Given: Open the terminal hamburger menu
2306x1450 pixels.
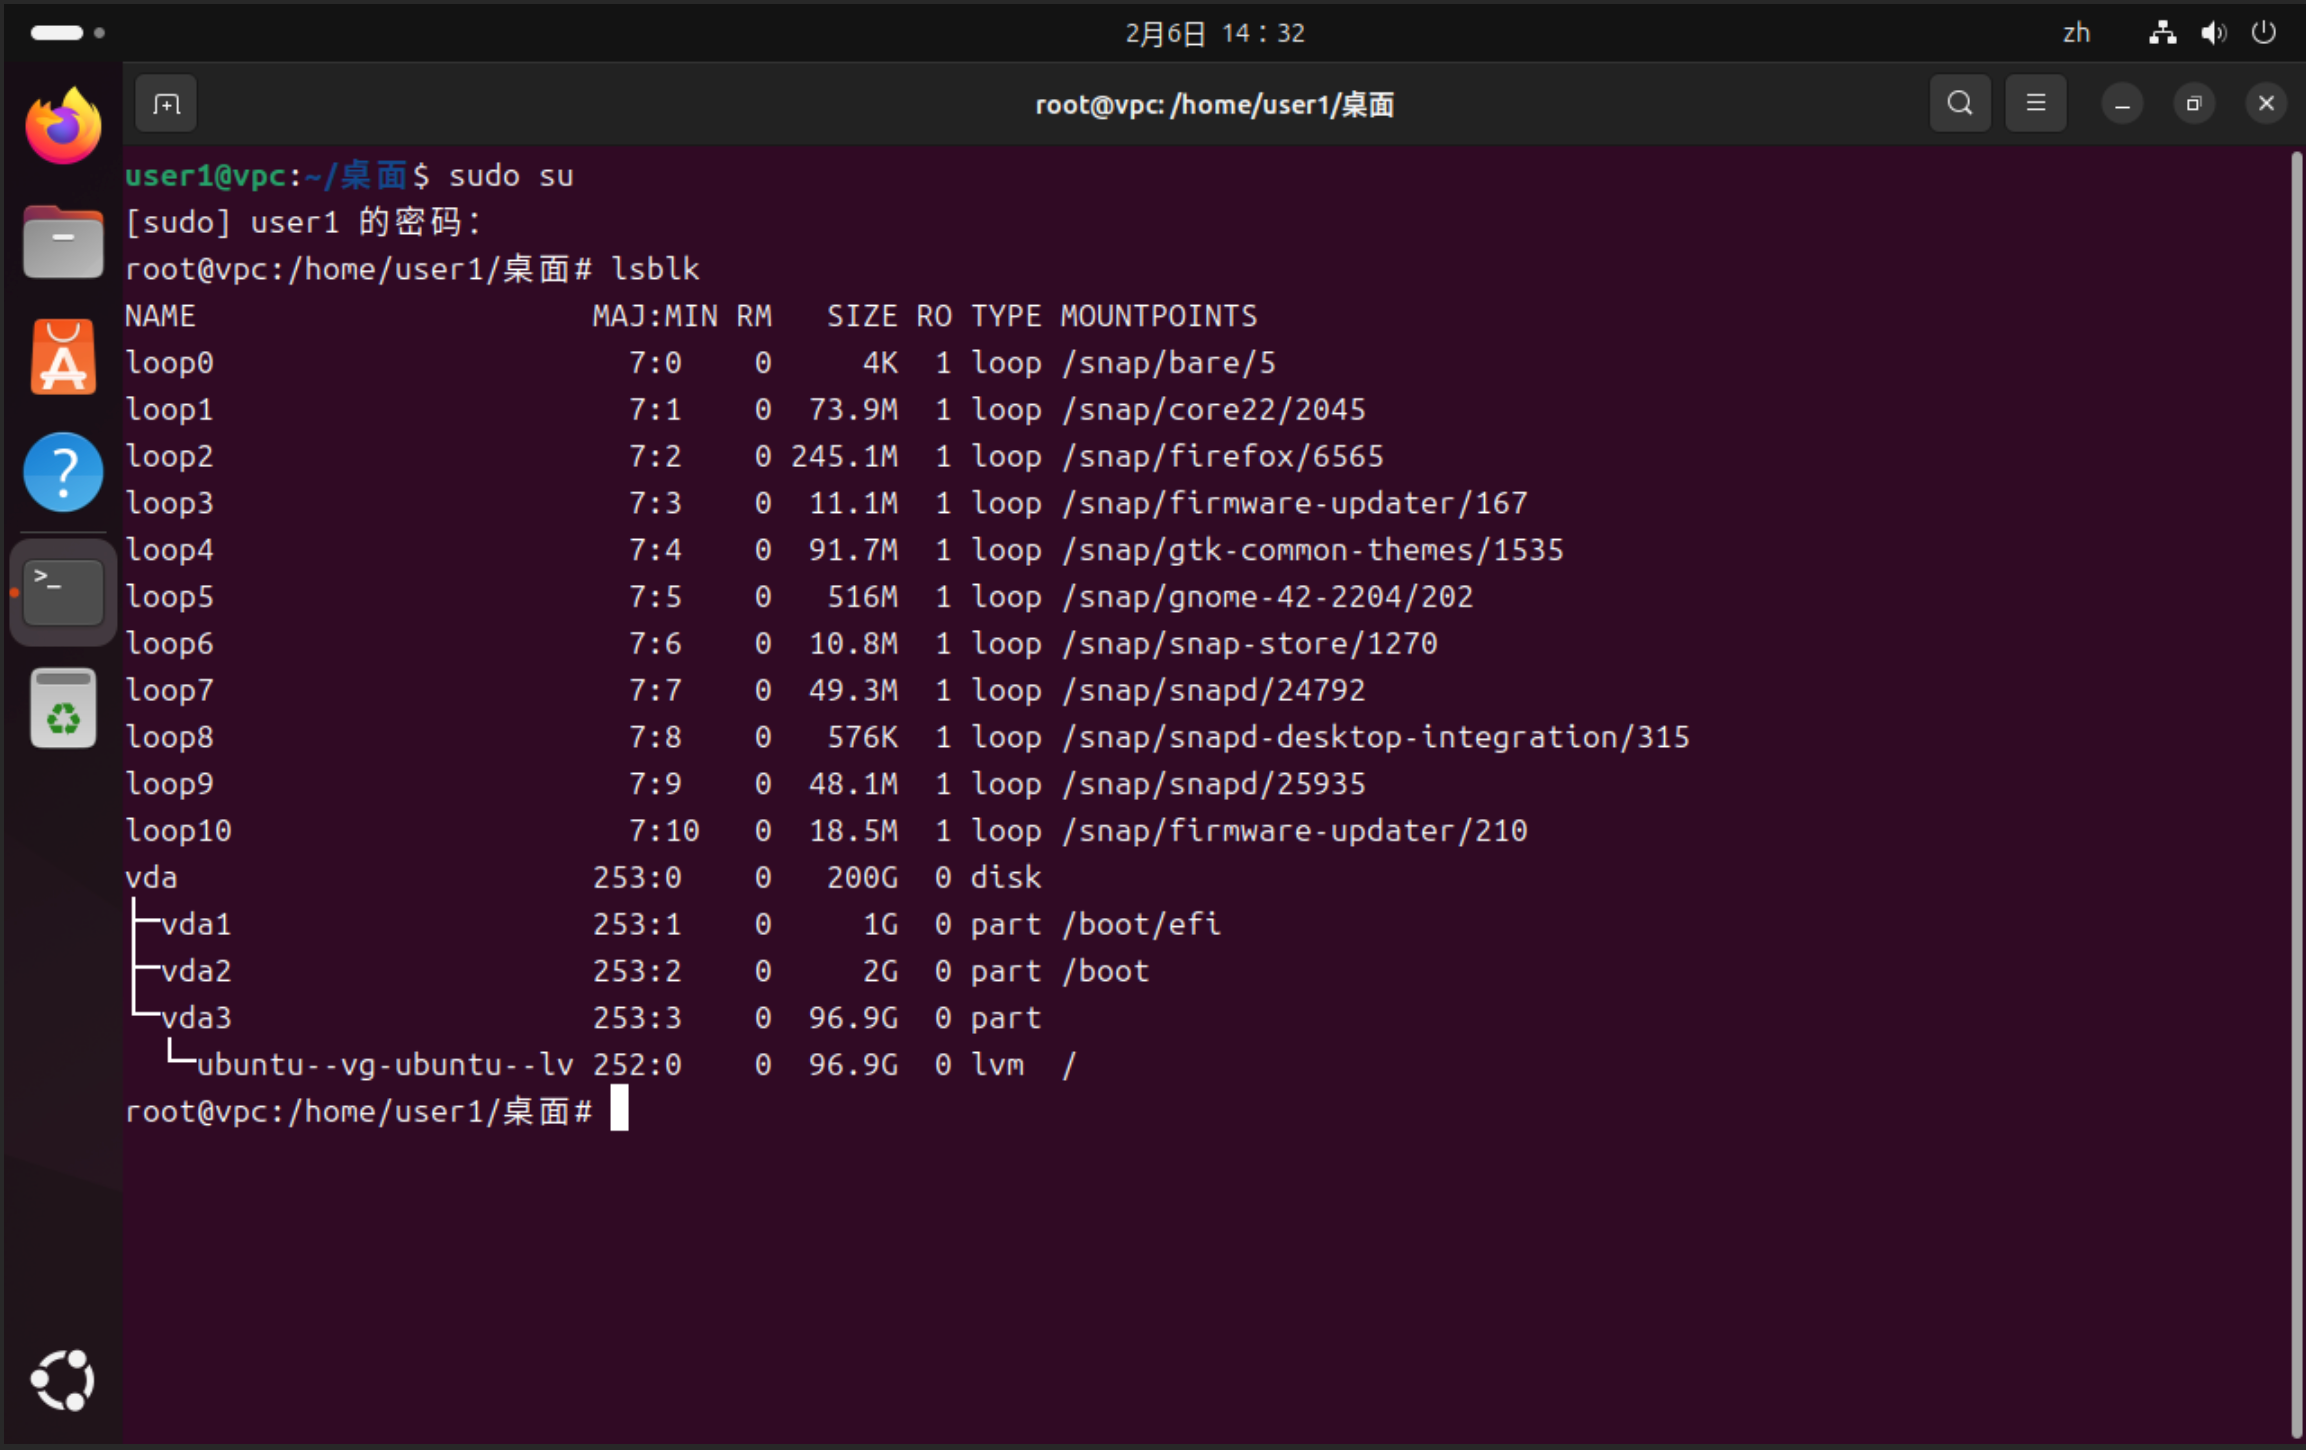Looking at the screenshot, I should [2035, 104].
